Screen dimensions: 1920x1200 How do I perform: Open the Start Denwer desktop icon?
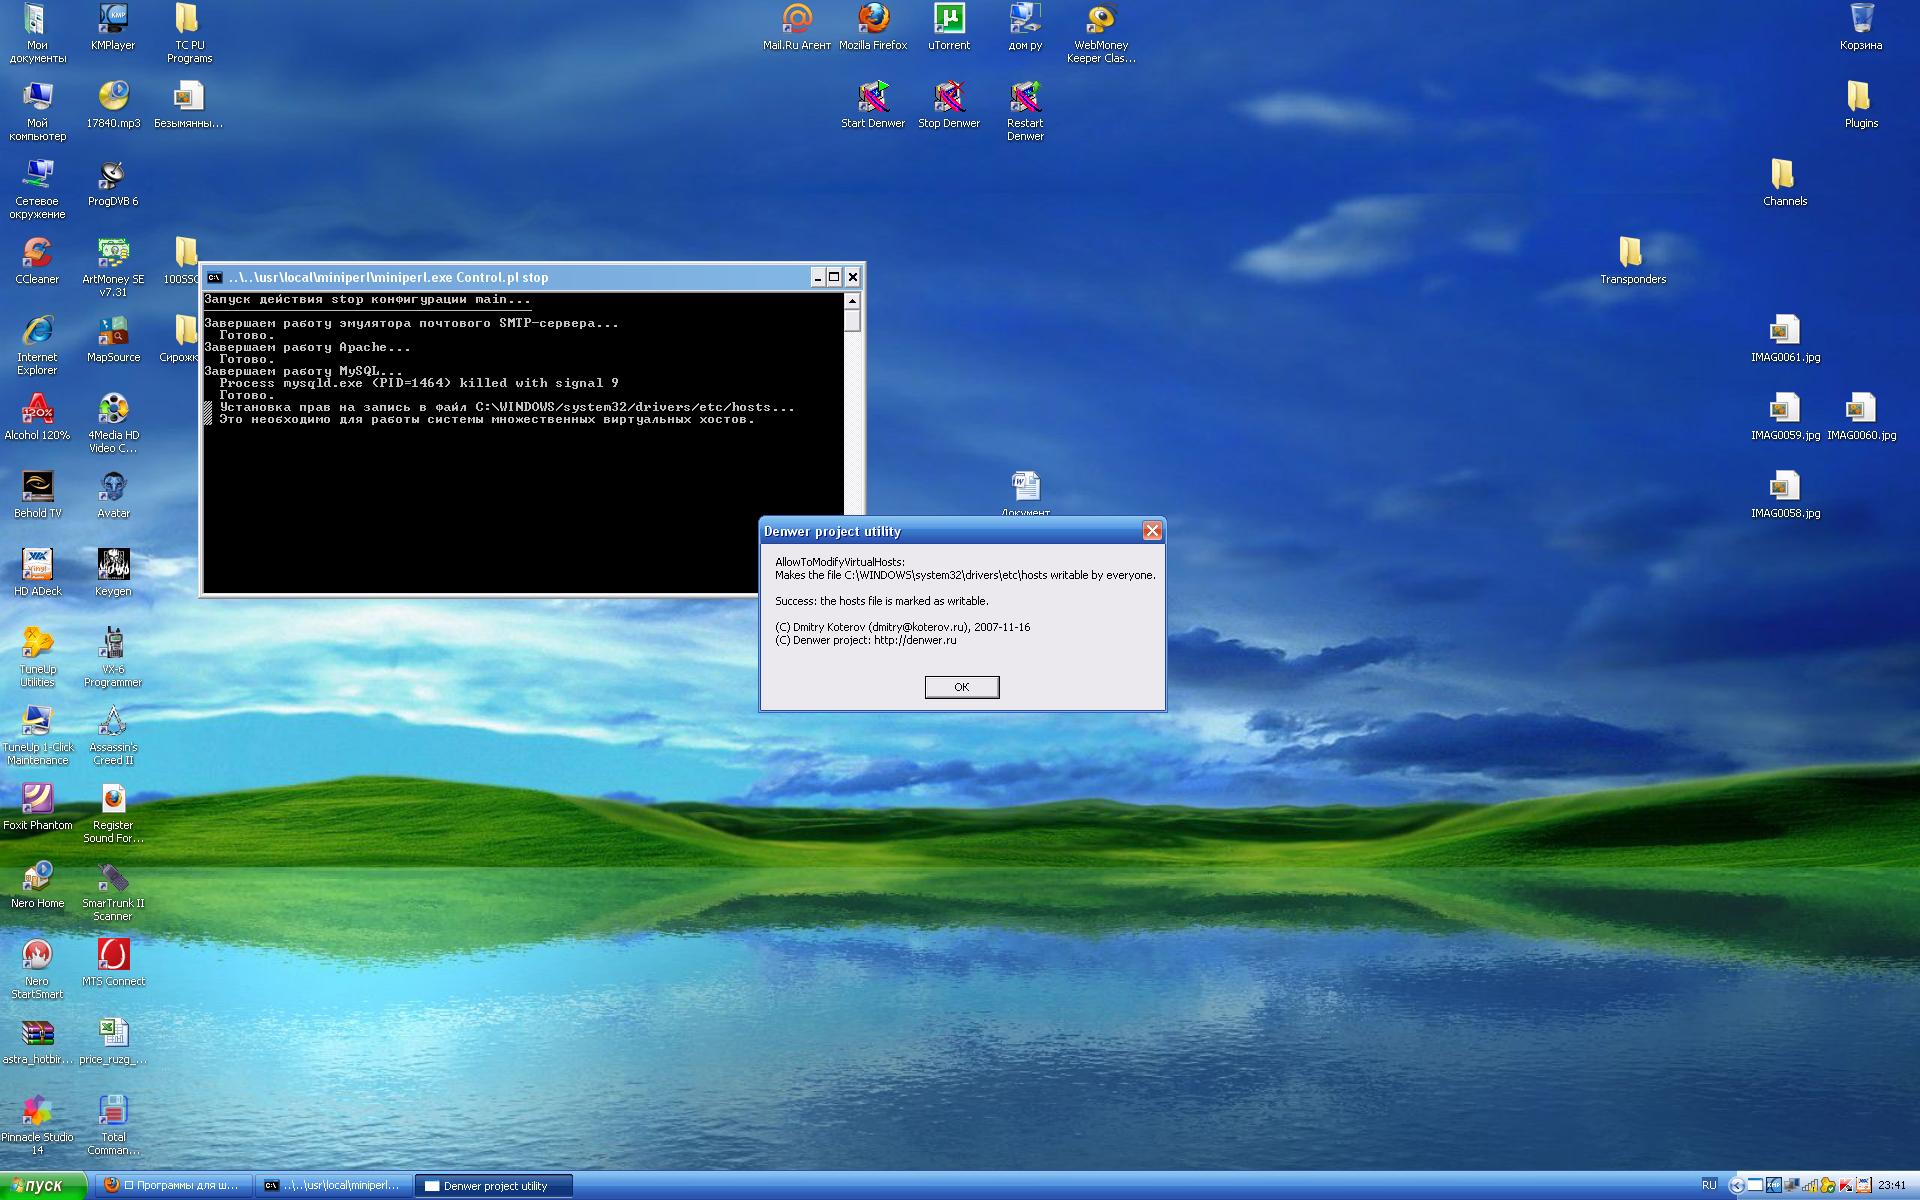[873, 98]
